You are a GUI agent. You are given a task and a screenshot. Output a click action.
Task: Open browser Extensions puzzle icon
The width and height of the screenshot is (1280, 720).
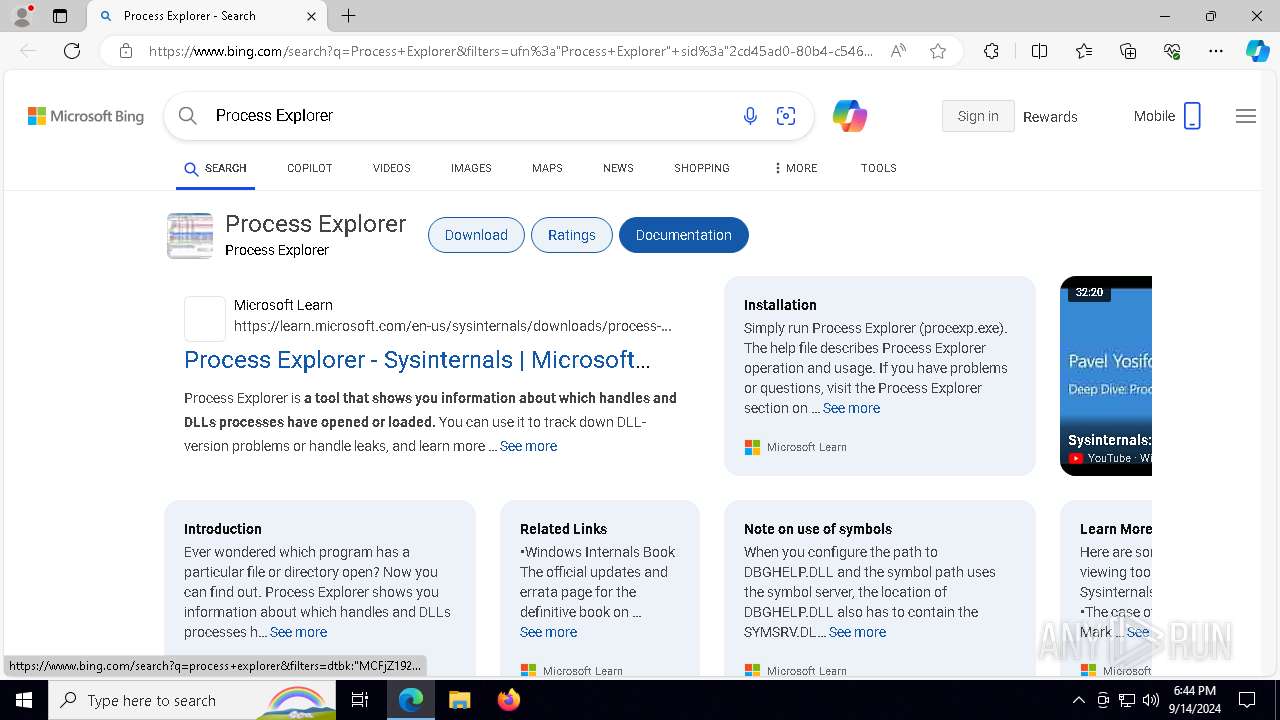[991, 51]
